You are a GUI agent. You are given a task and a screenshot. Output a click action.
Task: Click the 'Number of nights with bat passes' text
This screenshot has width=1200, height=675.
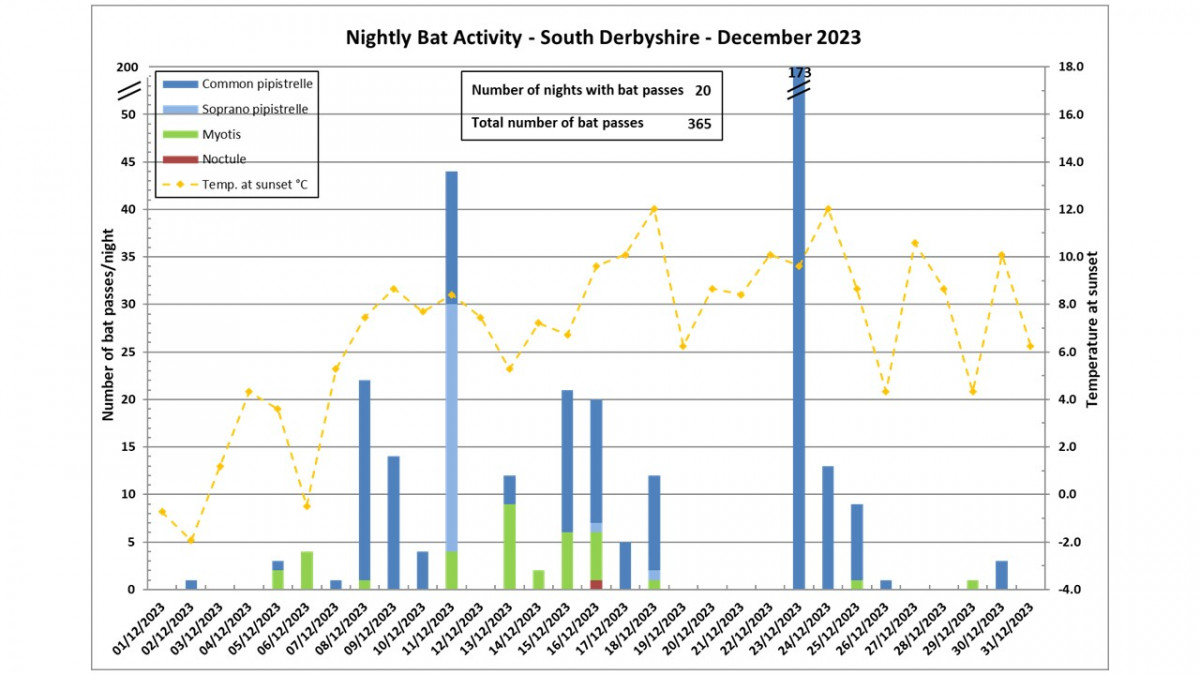577,90
